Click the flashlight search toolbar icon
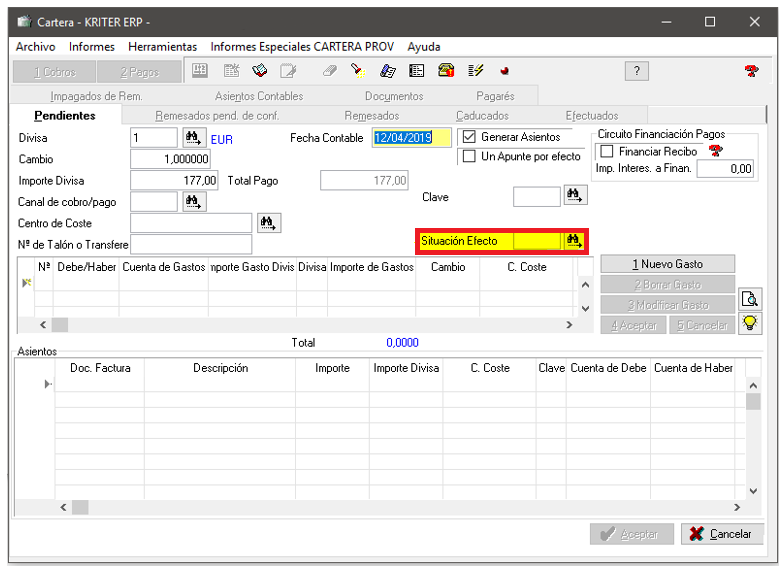 coord(358,71)
